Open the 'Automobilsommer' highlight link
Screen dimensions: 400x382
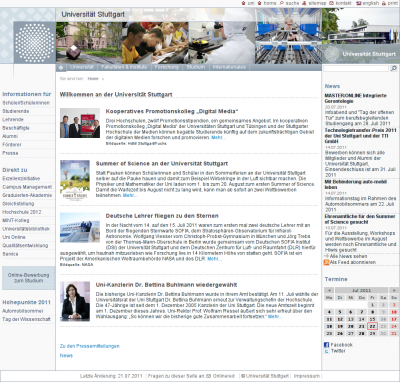(x=23, y=311)
